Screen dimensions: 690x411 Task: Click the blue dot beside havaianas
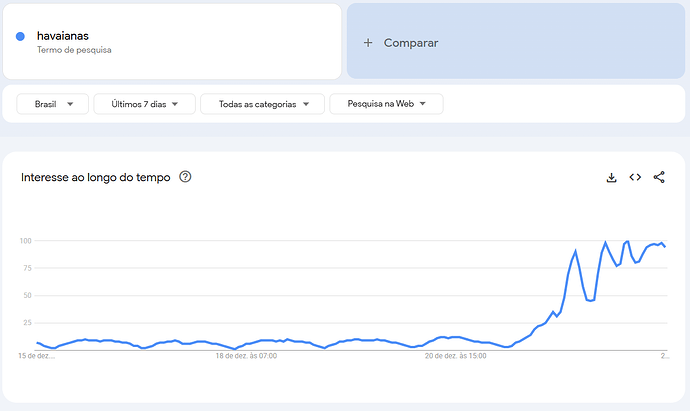click(x=20, y=37)
